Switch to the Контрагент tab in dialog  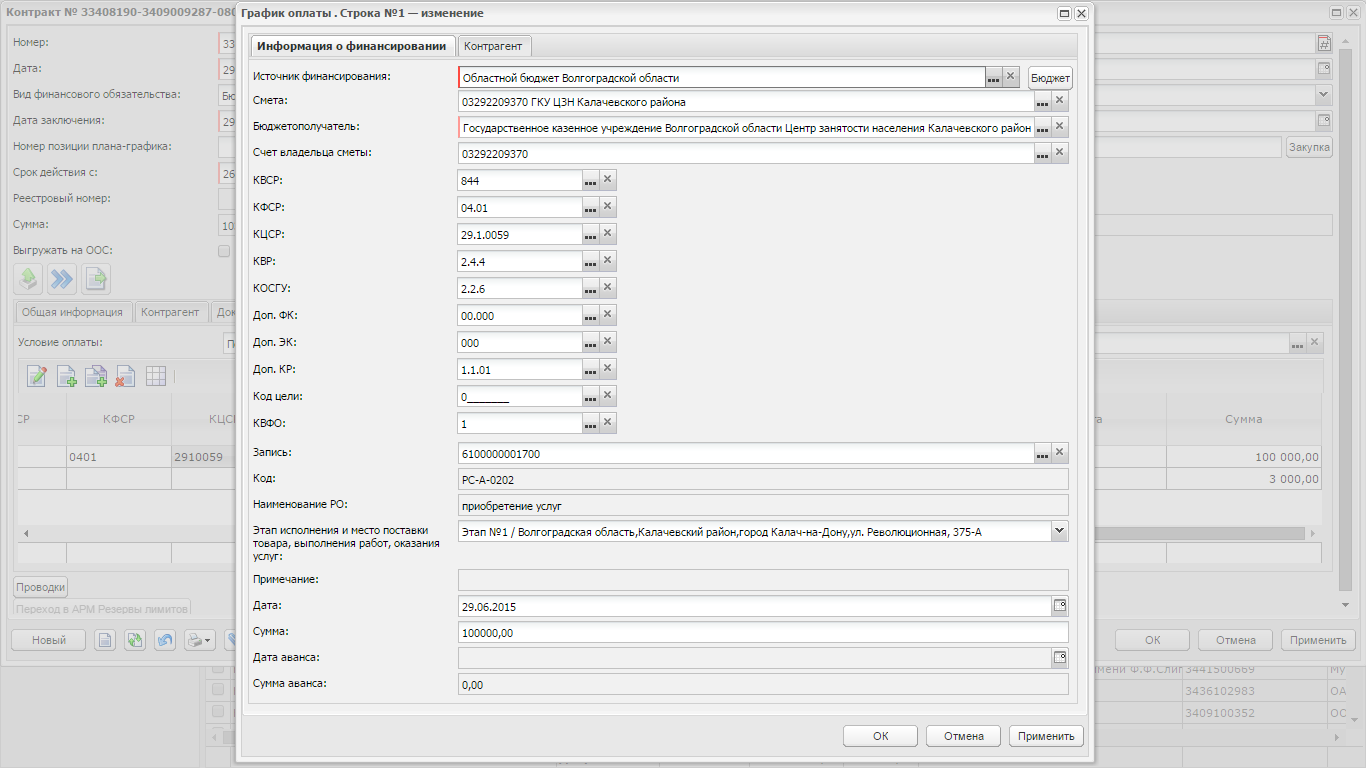tap(495, 46)
